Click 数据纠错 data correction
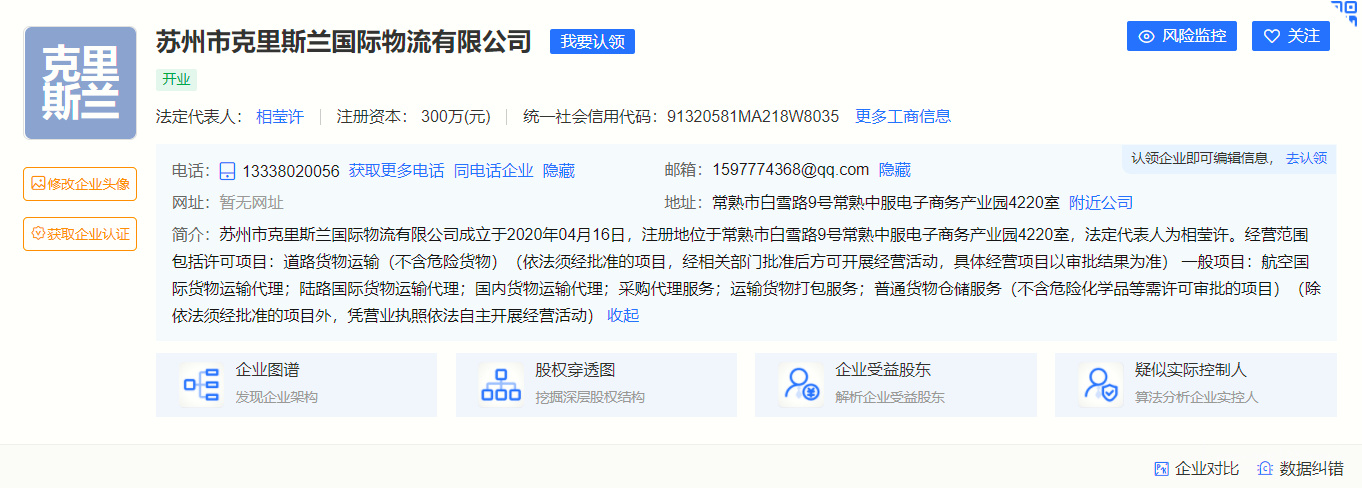1362x488 pixels. coord(1301,469)
